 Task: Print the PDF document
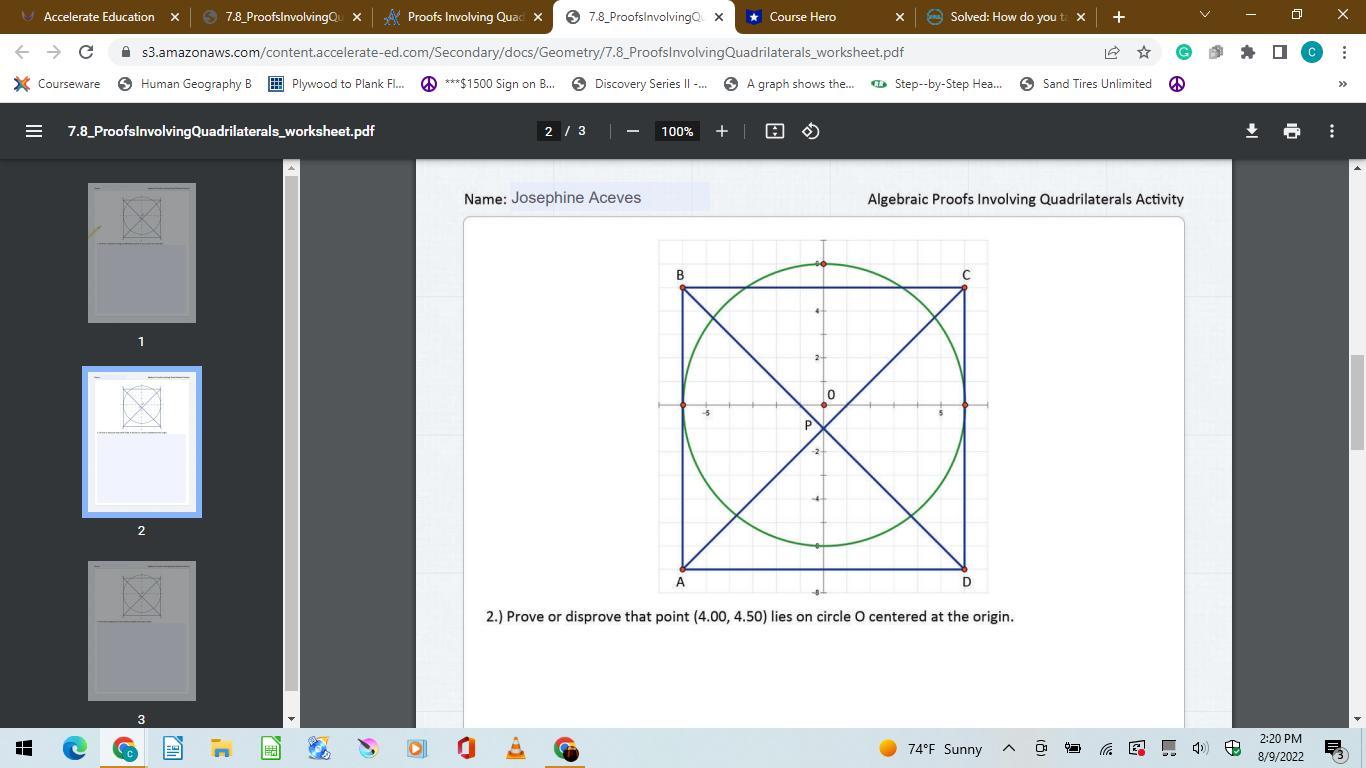coord(1291,131)
